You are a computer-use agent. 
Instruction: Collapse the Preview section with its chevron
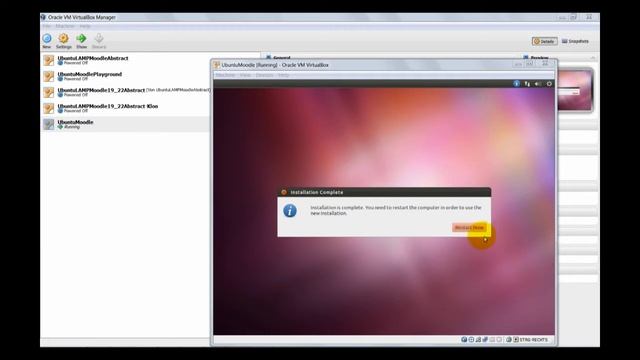click(593, 58)
